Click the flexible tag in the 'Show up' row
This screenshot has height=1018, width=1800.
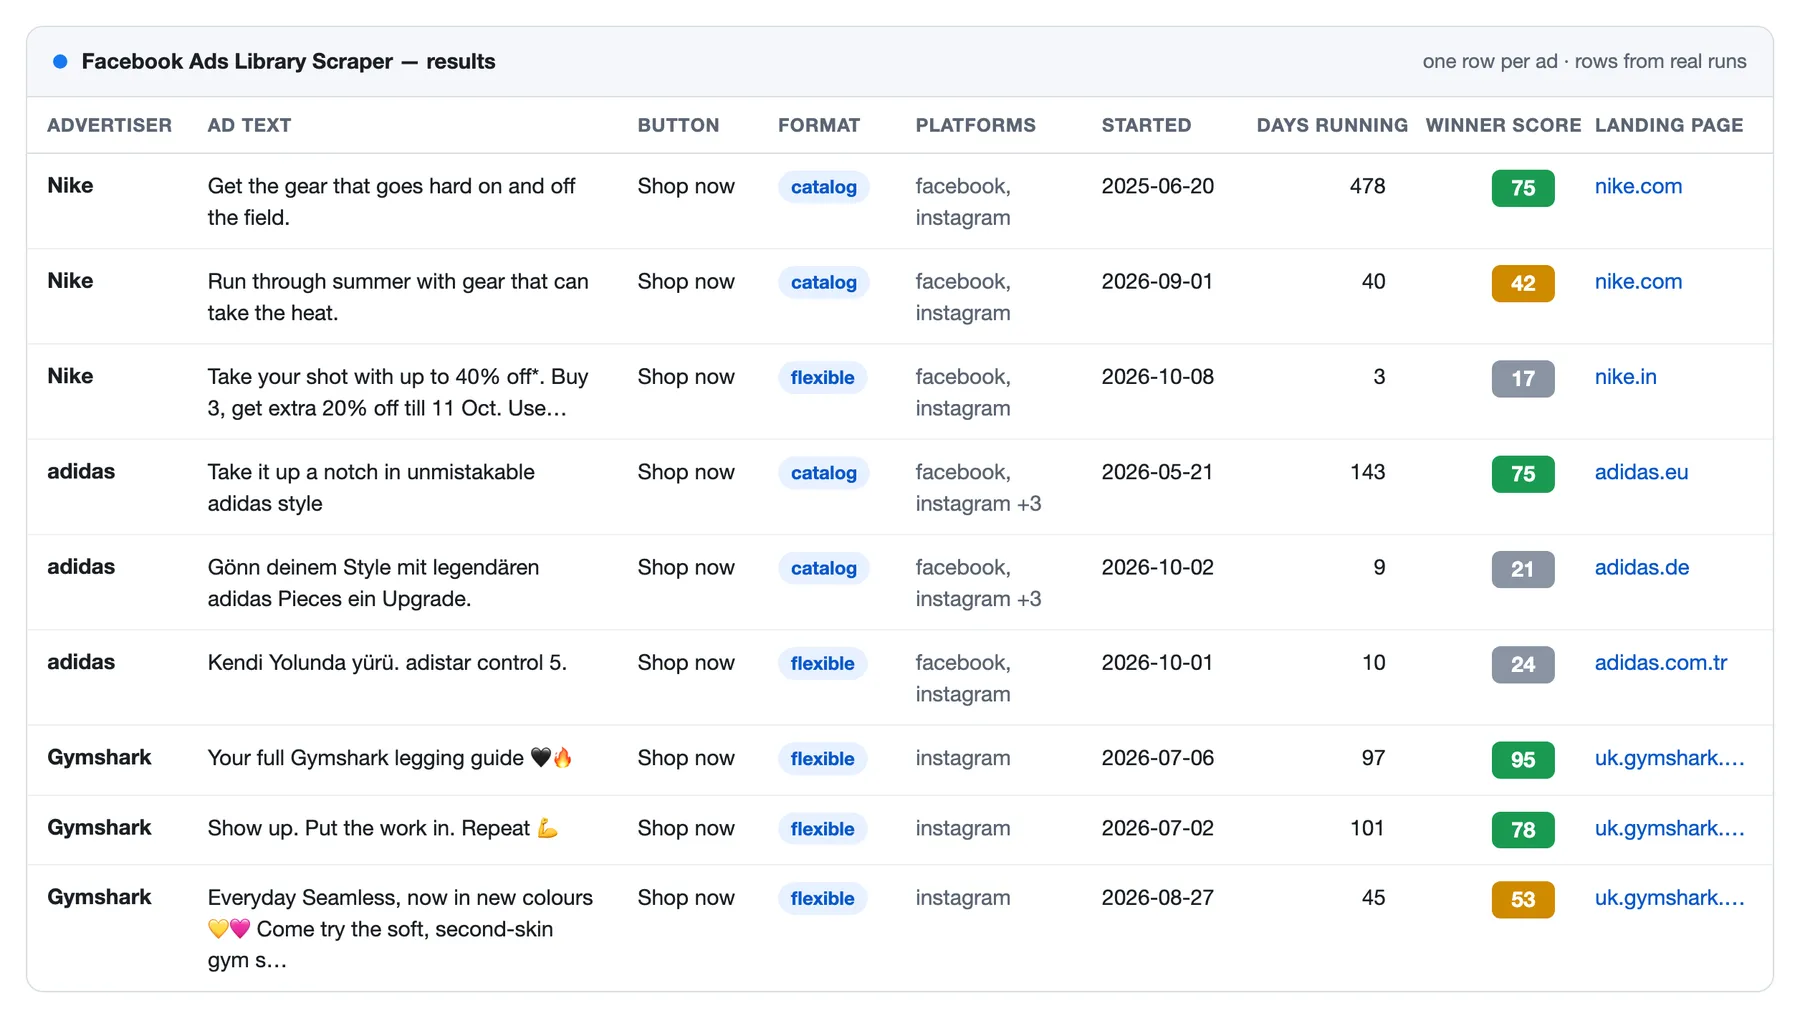[x=822, y=829]
